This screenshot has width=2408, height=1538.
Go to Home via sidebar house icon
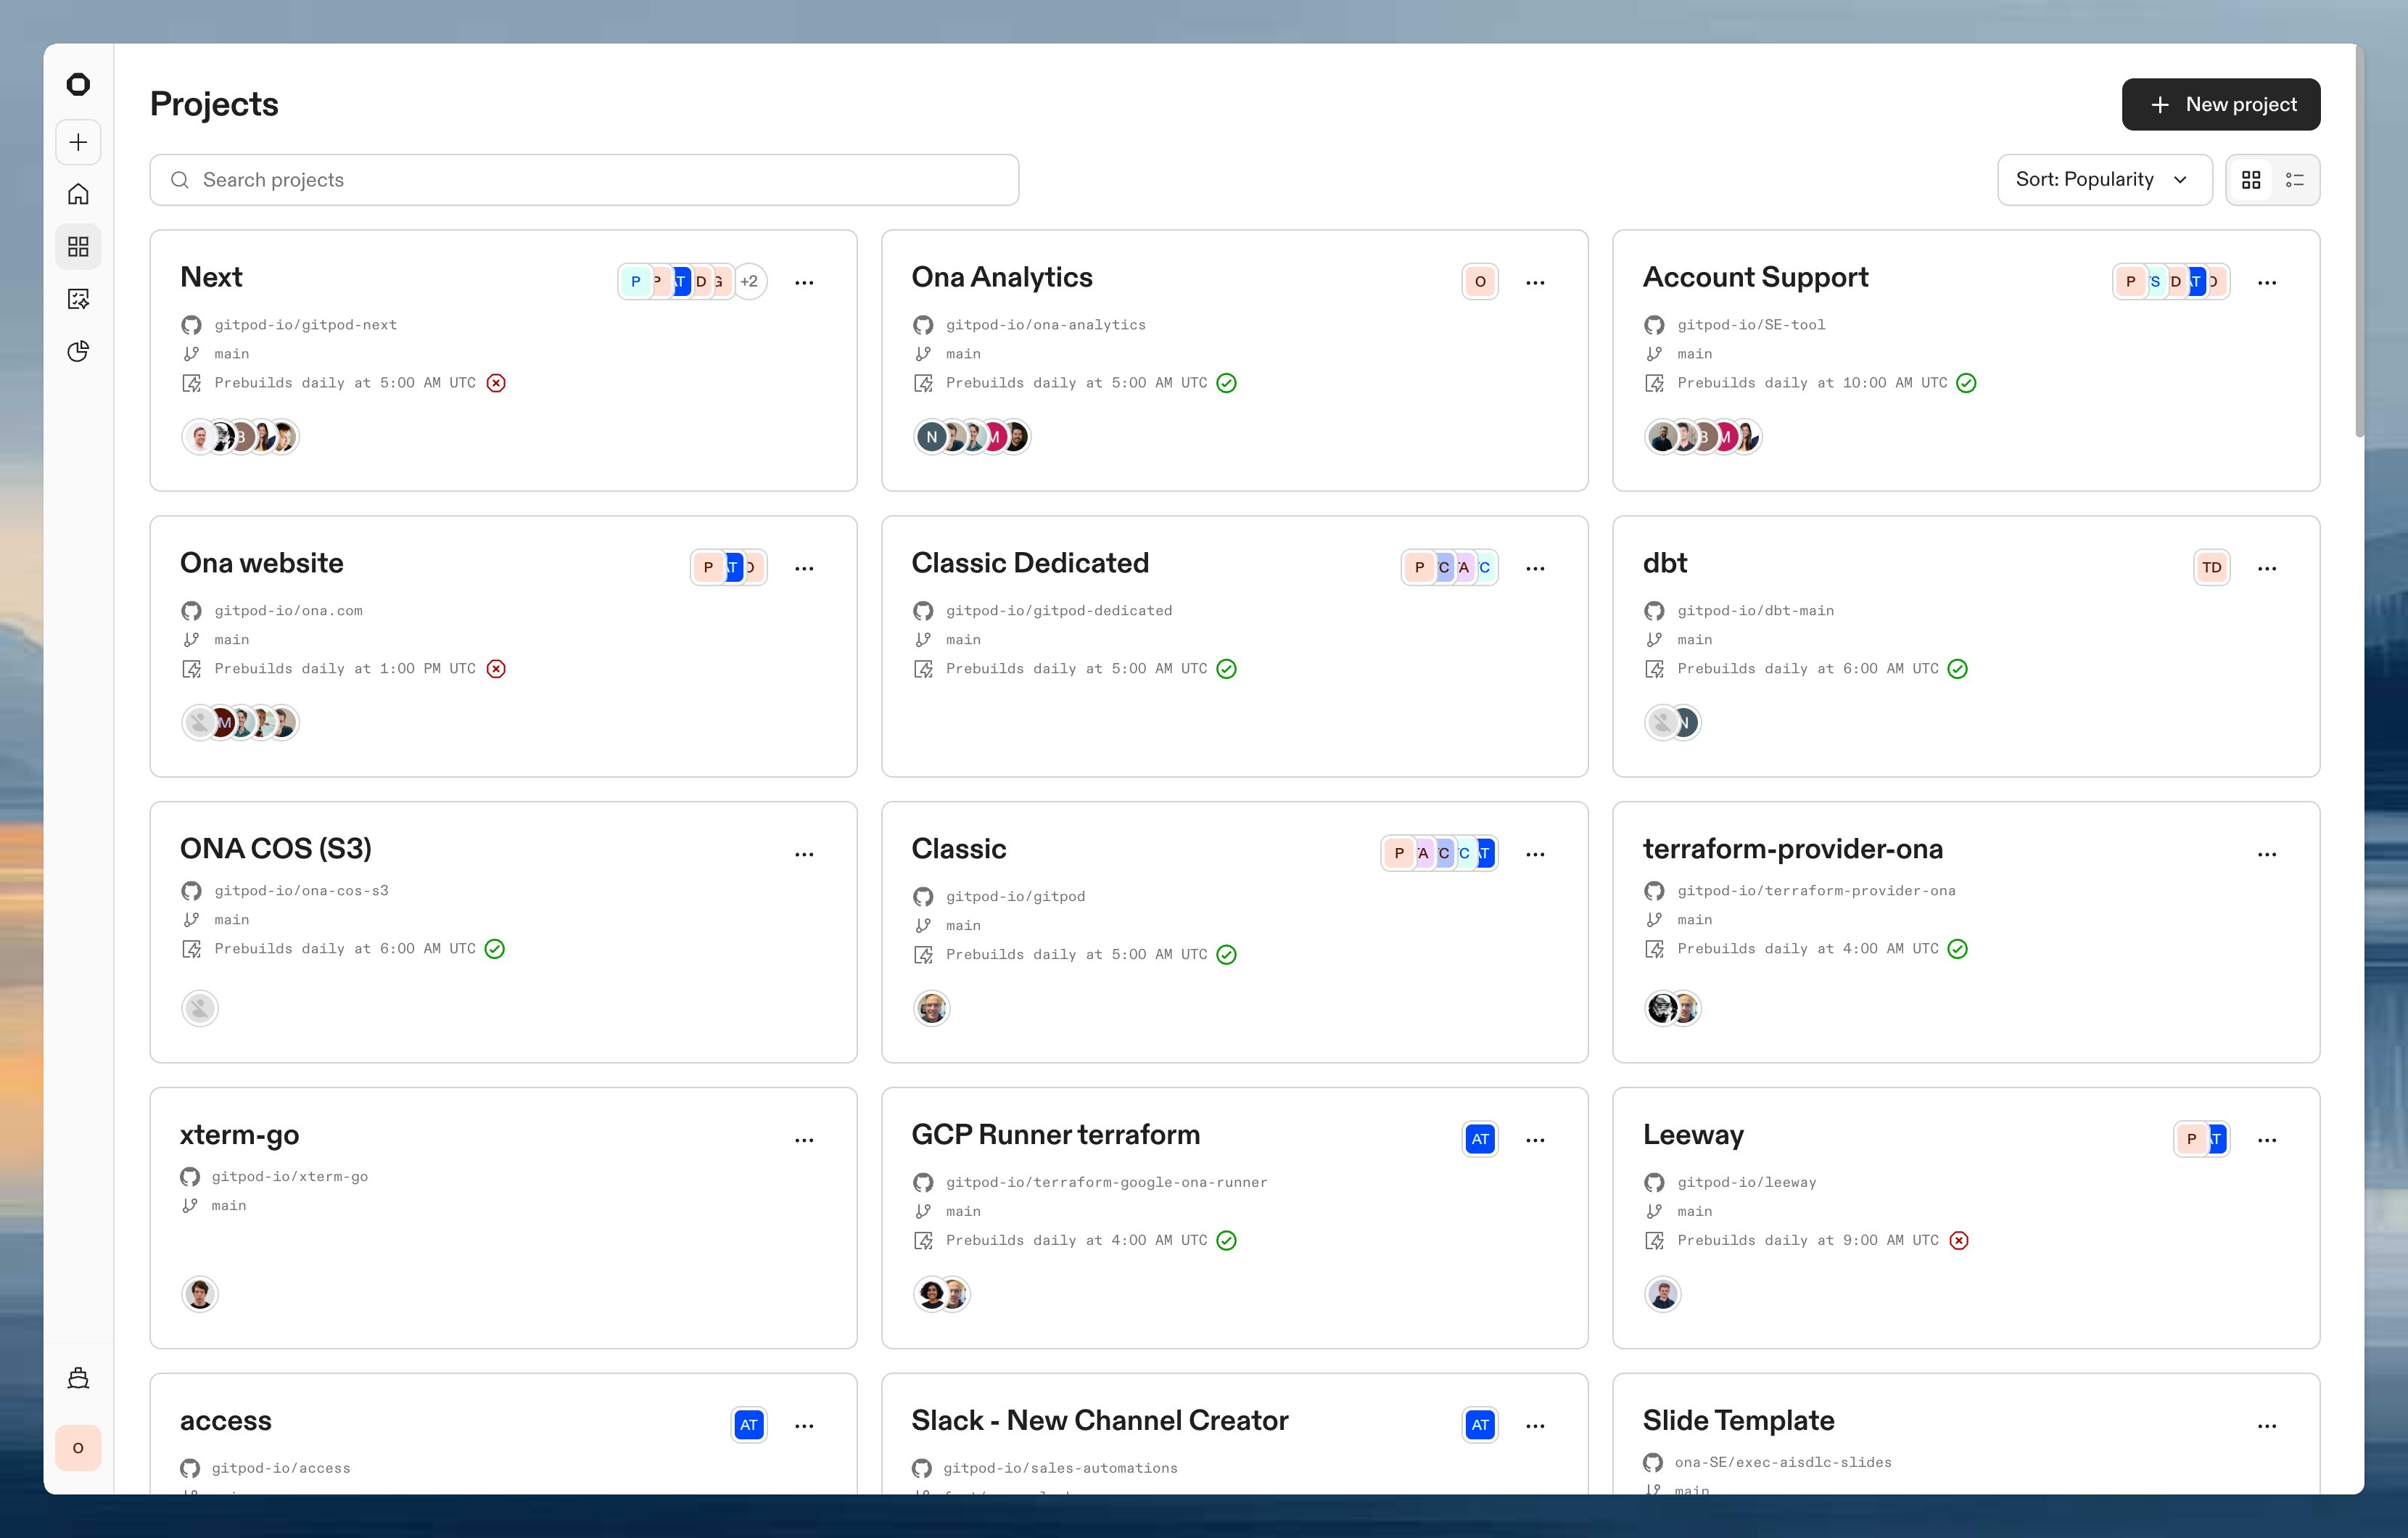click(78, 194)
